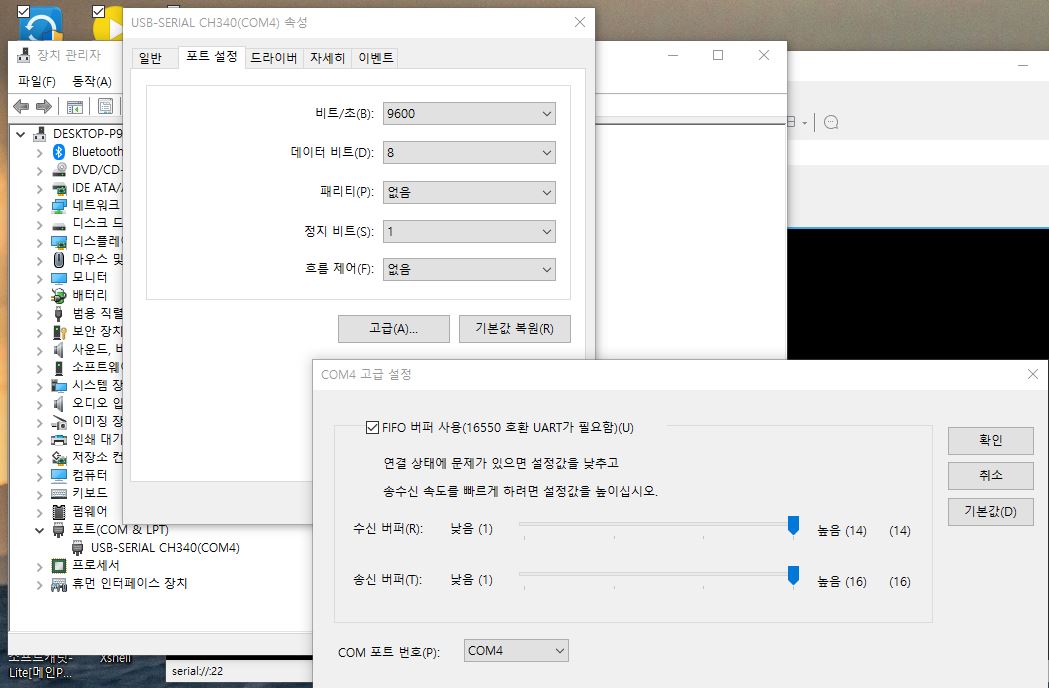Screen dimensions: 1049x688
Task: Open the 파일(F) menu in Device Manager
Action: click(x=36, y=82)
